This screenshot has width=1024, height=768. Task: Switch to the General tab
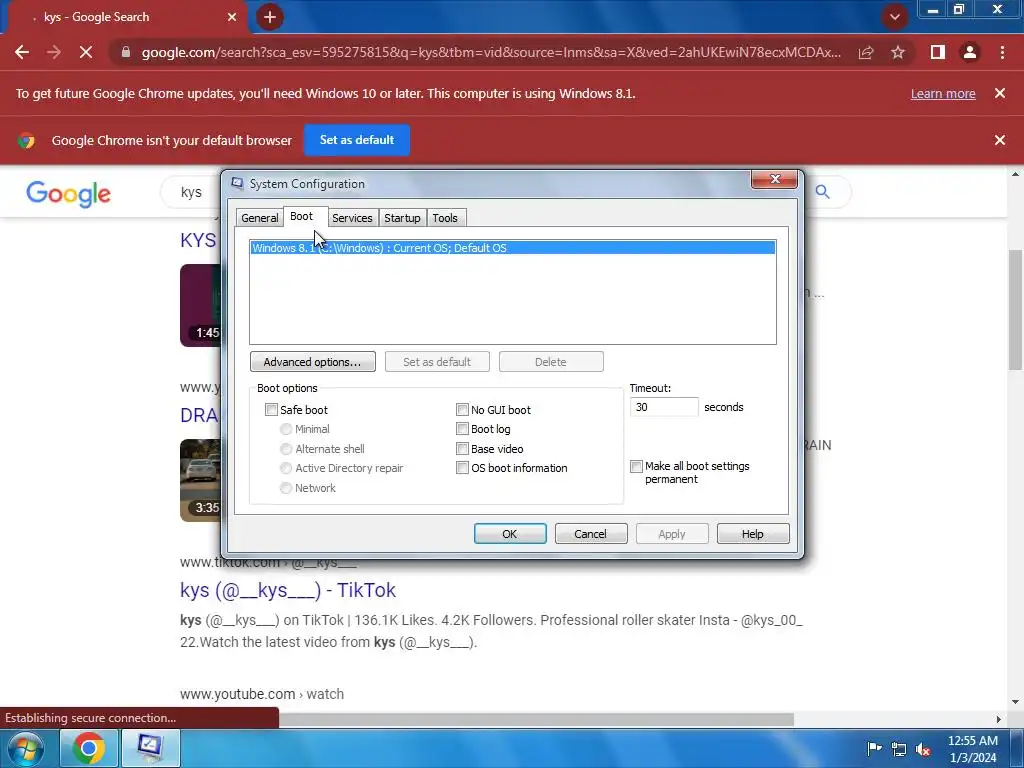tap(259, 218)
